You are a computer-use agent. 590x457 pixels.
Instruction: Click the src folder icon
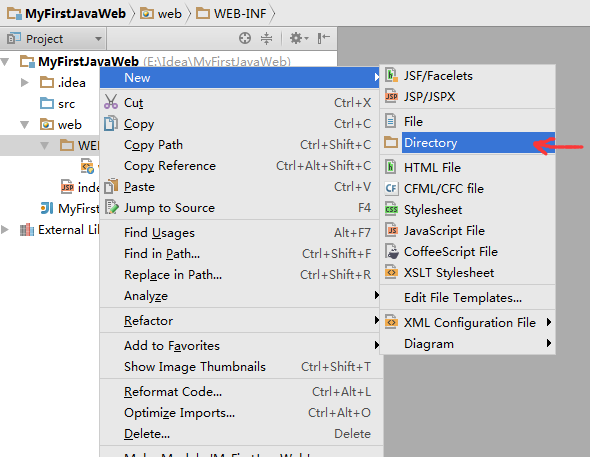pos(47,103)
